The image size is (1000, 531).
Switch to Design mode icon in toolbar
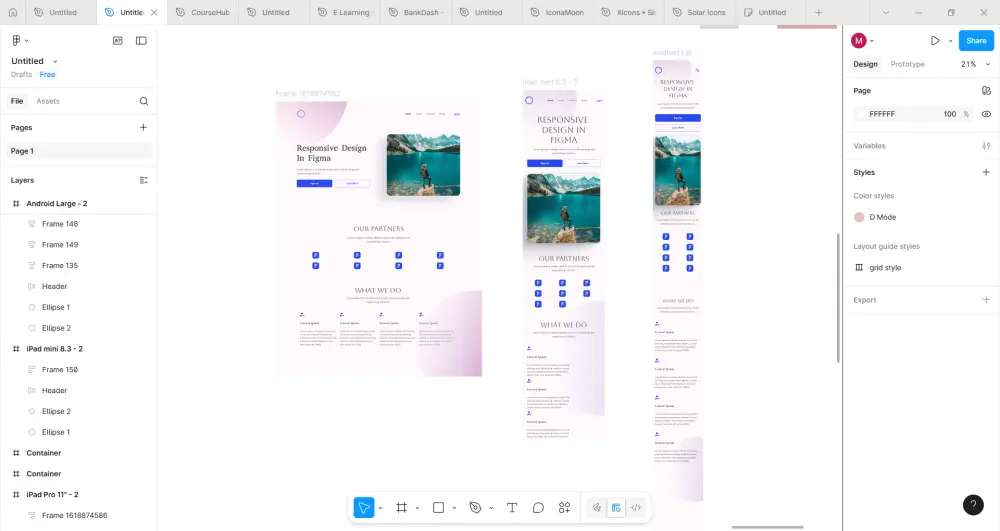[616, 507]
